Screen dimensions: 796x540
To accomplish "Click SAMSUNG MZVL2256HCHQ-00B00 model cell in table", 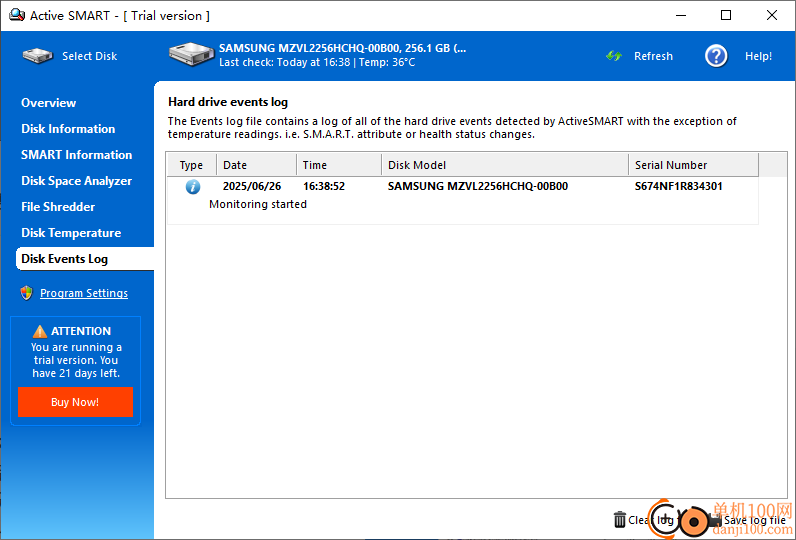I will click(478, 186).
